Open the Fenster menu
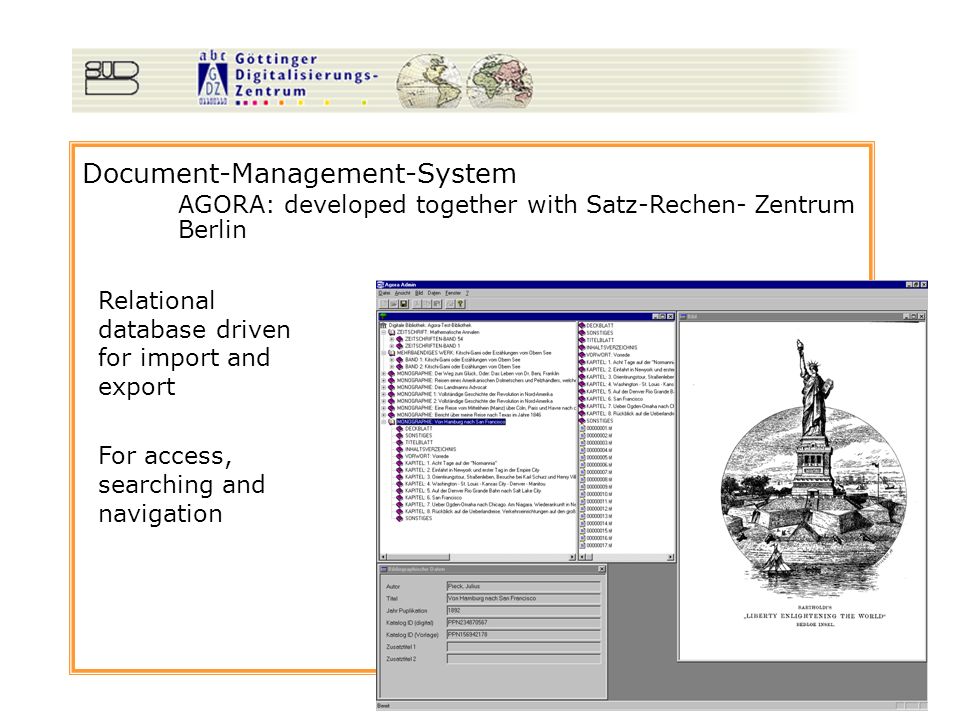This screenshot has width=960, height=720. click(453, 293)
